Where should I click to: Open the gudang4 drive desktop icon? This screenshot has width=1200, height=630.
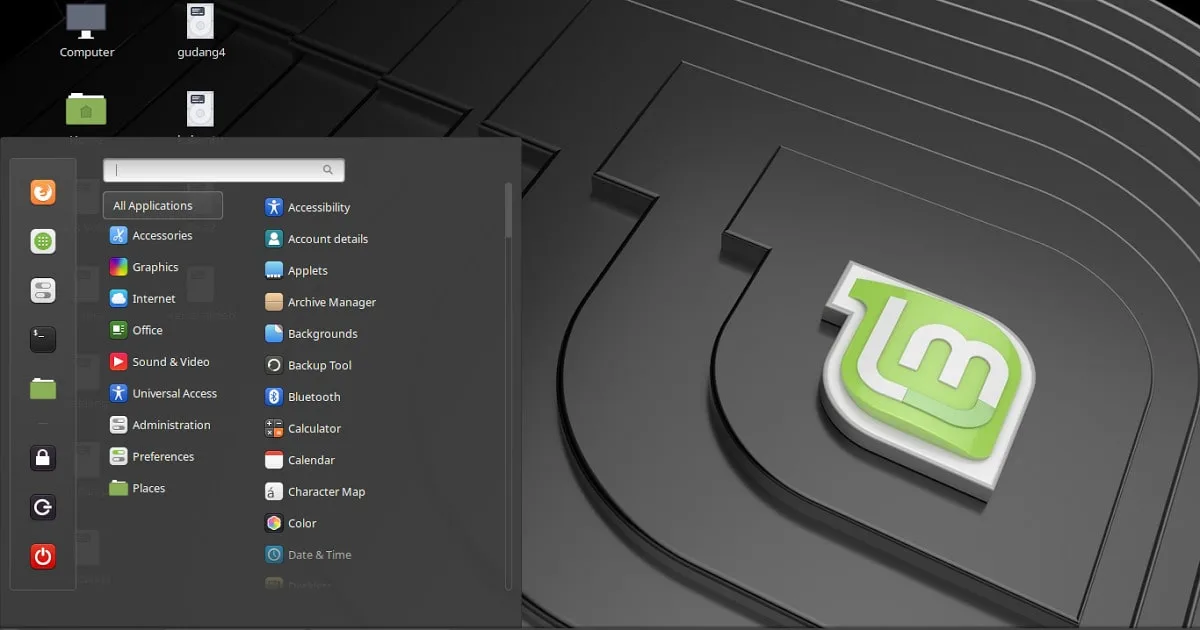[x=200, y=20]
